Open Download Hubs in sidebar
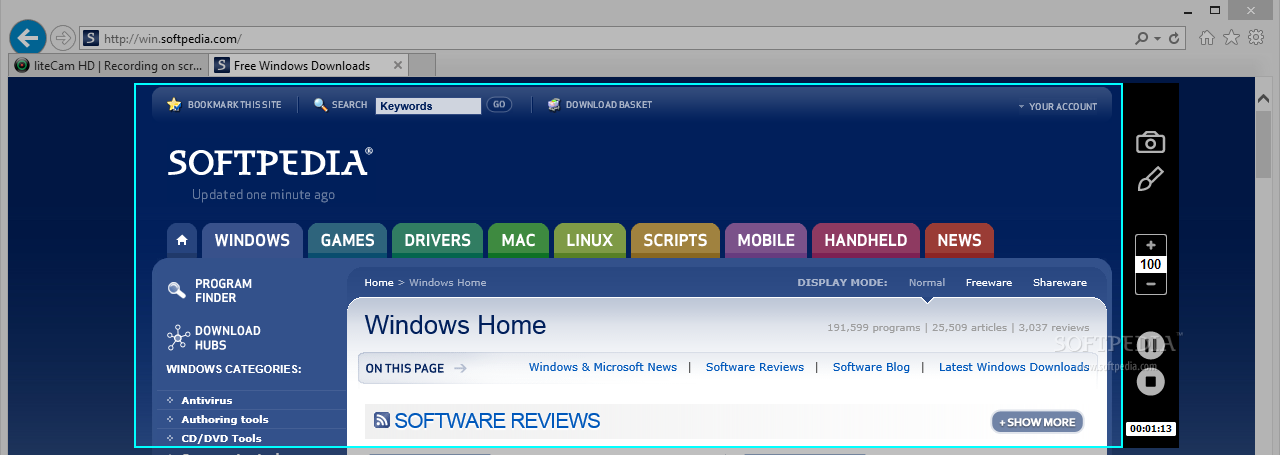 tap(227, 338)
